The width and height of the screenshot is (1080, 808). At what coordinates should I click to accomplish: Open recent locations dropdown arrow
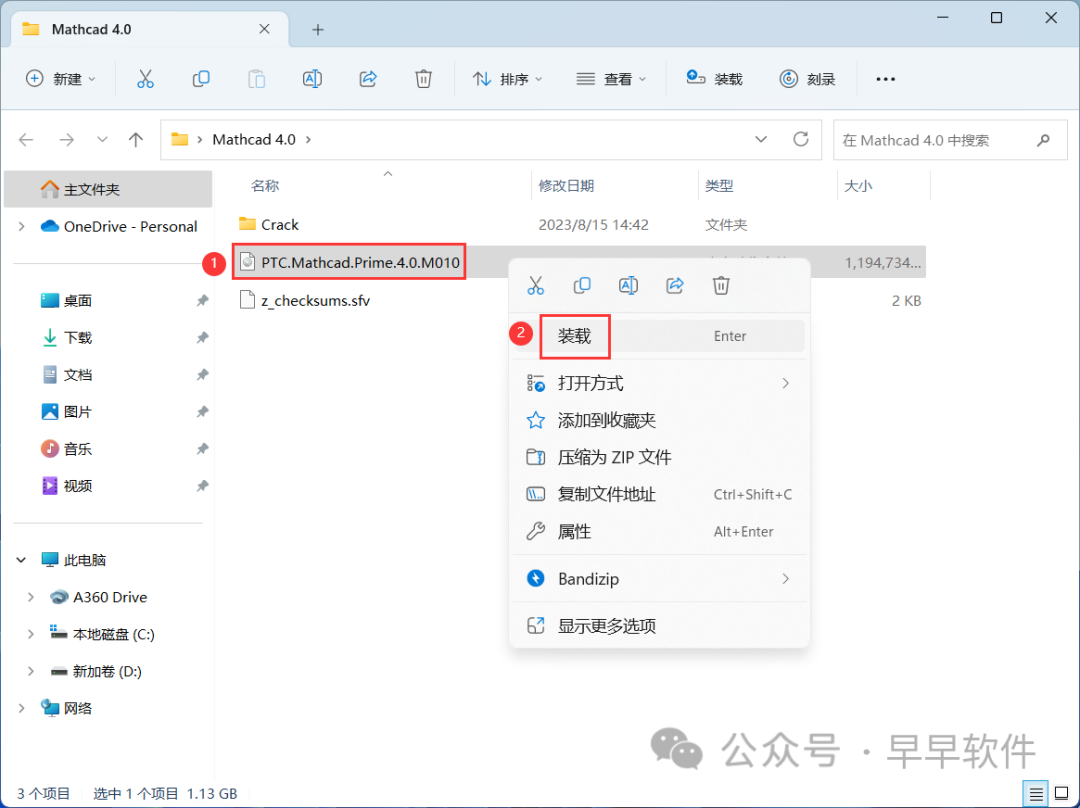[x=102, y=140]
